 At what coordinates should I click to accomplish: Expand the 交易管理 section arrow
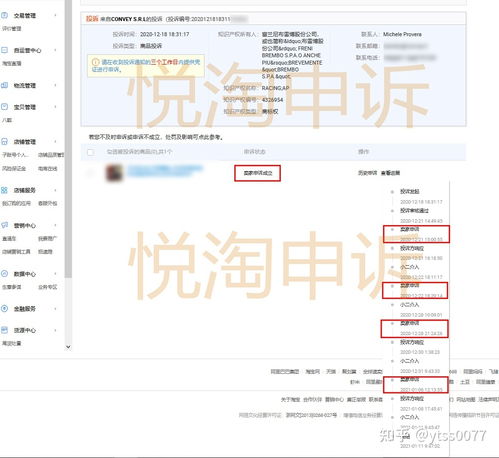click(55, 15)
